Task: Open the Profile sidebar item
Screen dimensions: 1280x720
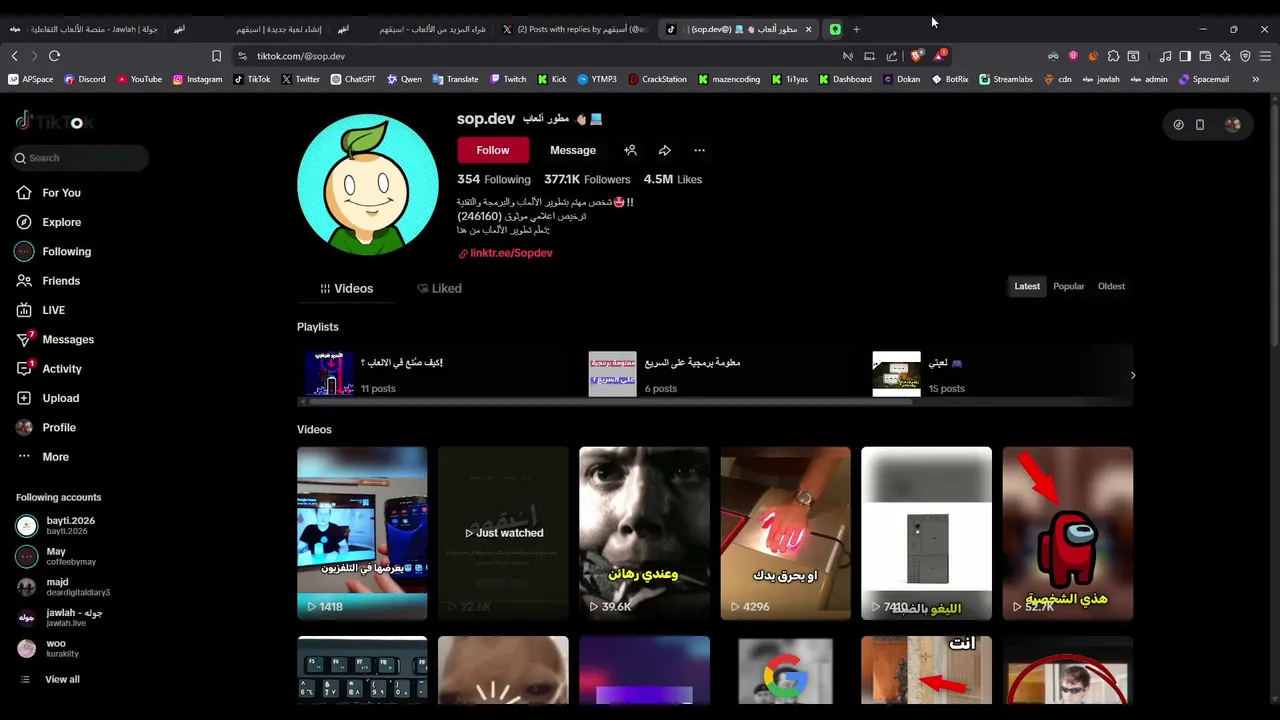Action: coord(46,427)
